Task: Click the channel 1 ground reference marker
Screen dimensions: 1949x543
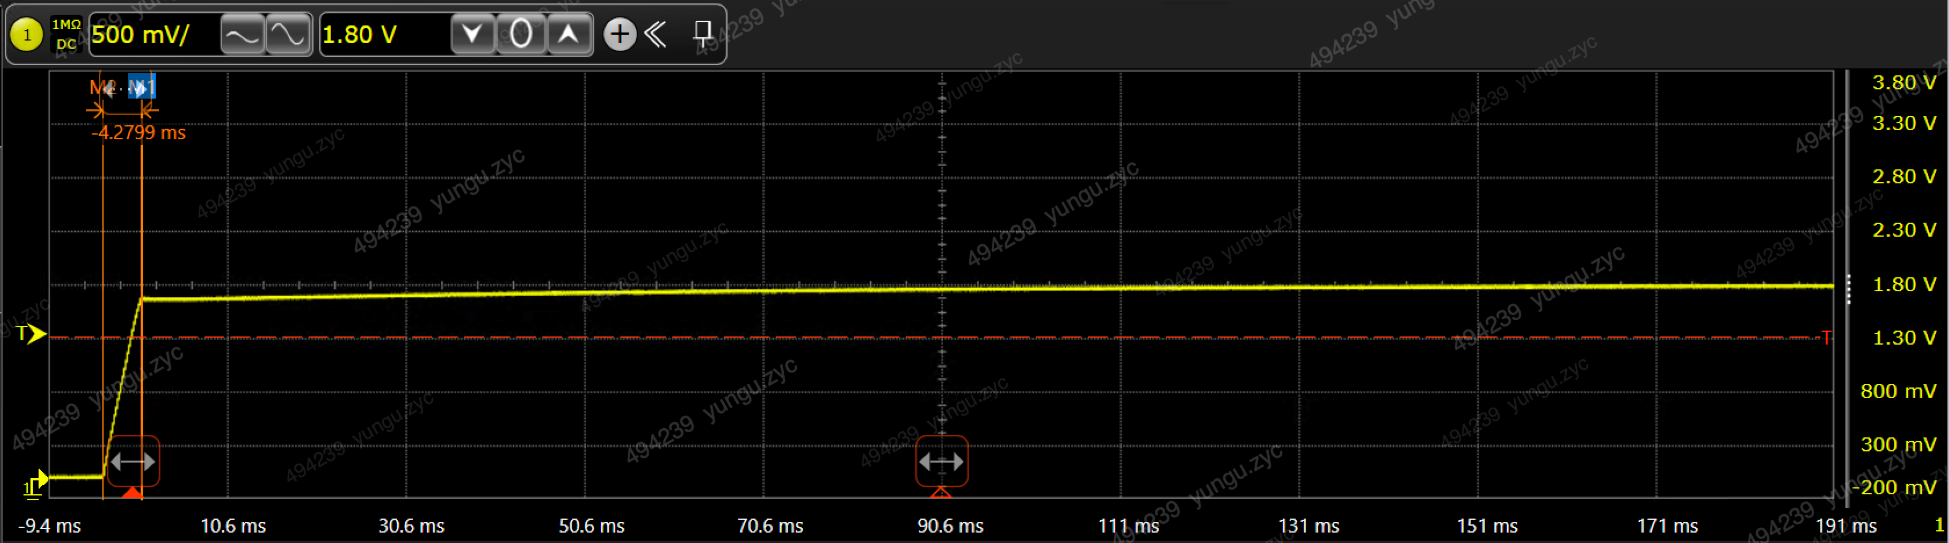Action: pos(35,483)
